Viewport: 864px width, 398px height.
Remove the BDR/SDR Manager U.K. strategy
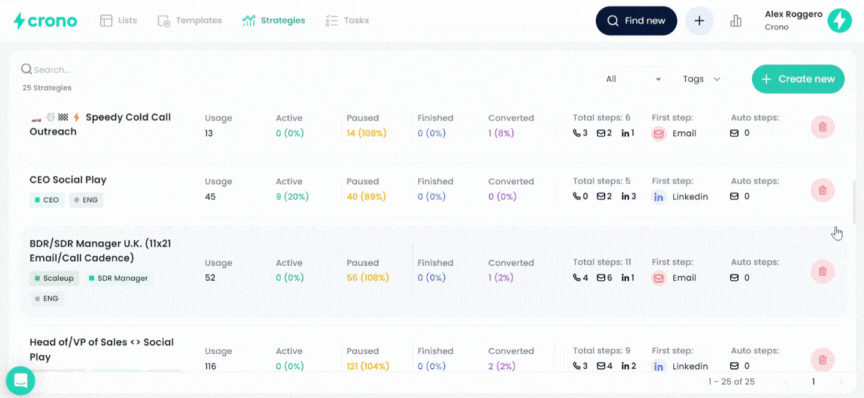822,271
